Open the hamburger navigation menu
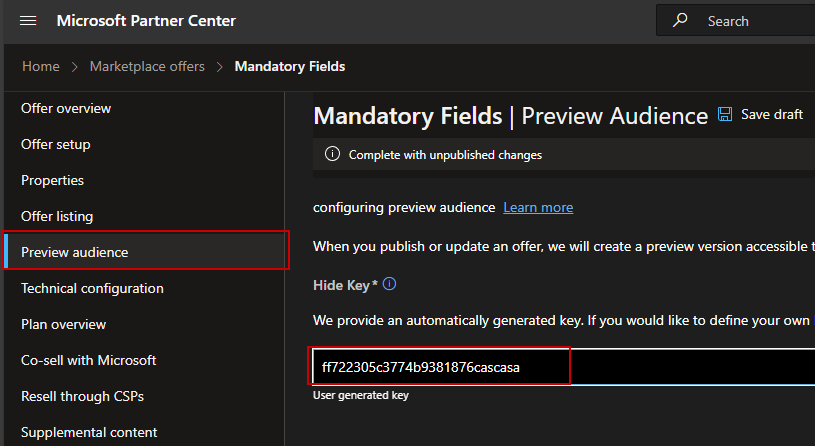This screenshot has width=815, height=446. (28, 21)
